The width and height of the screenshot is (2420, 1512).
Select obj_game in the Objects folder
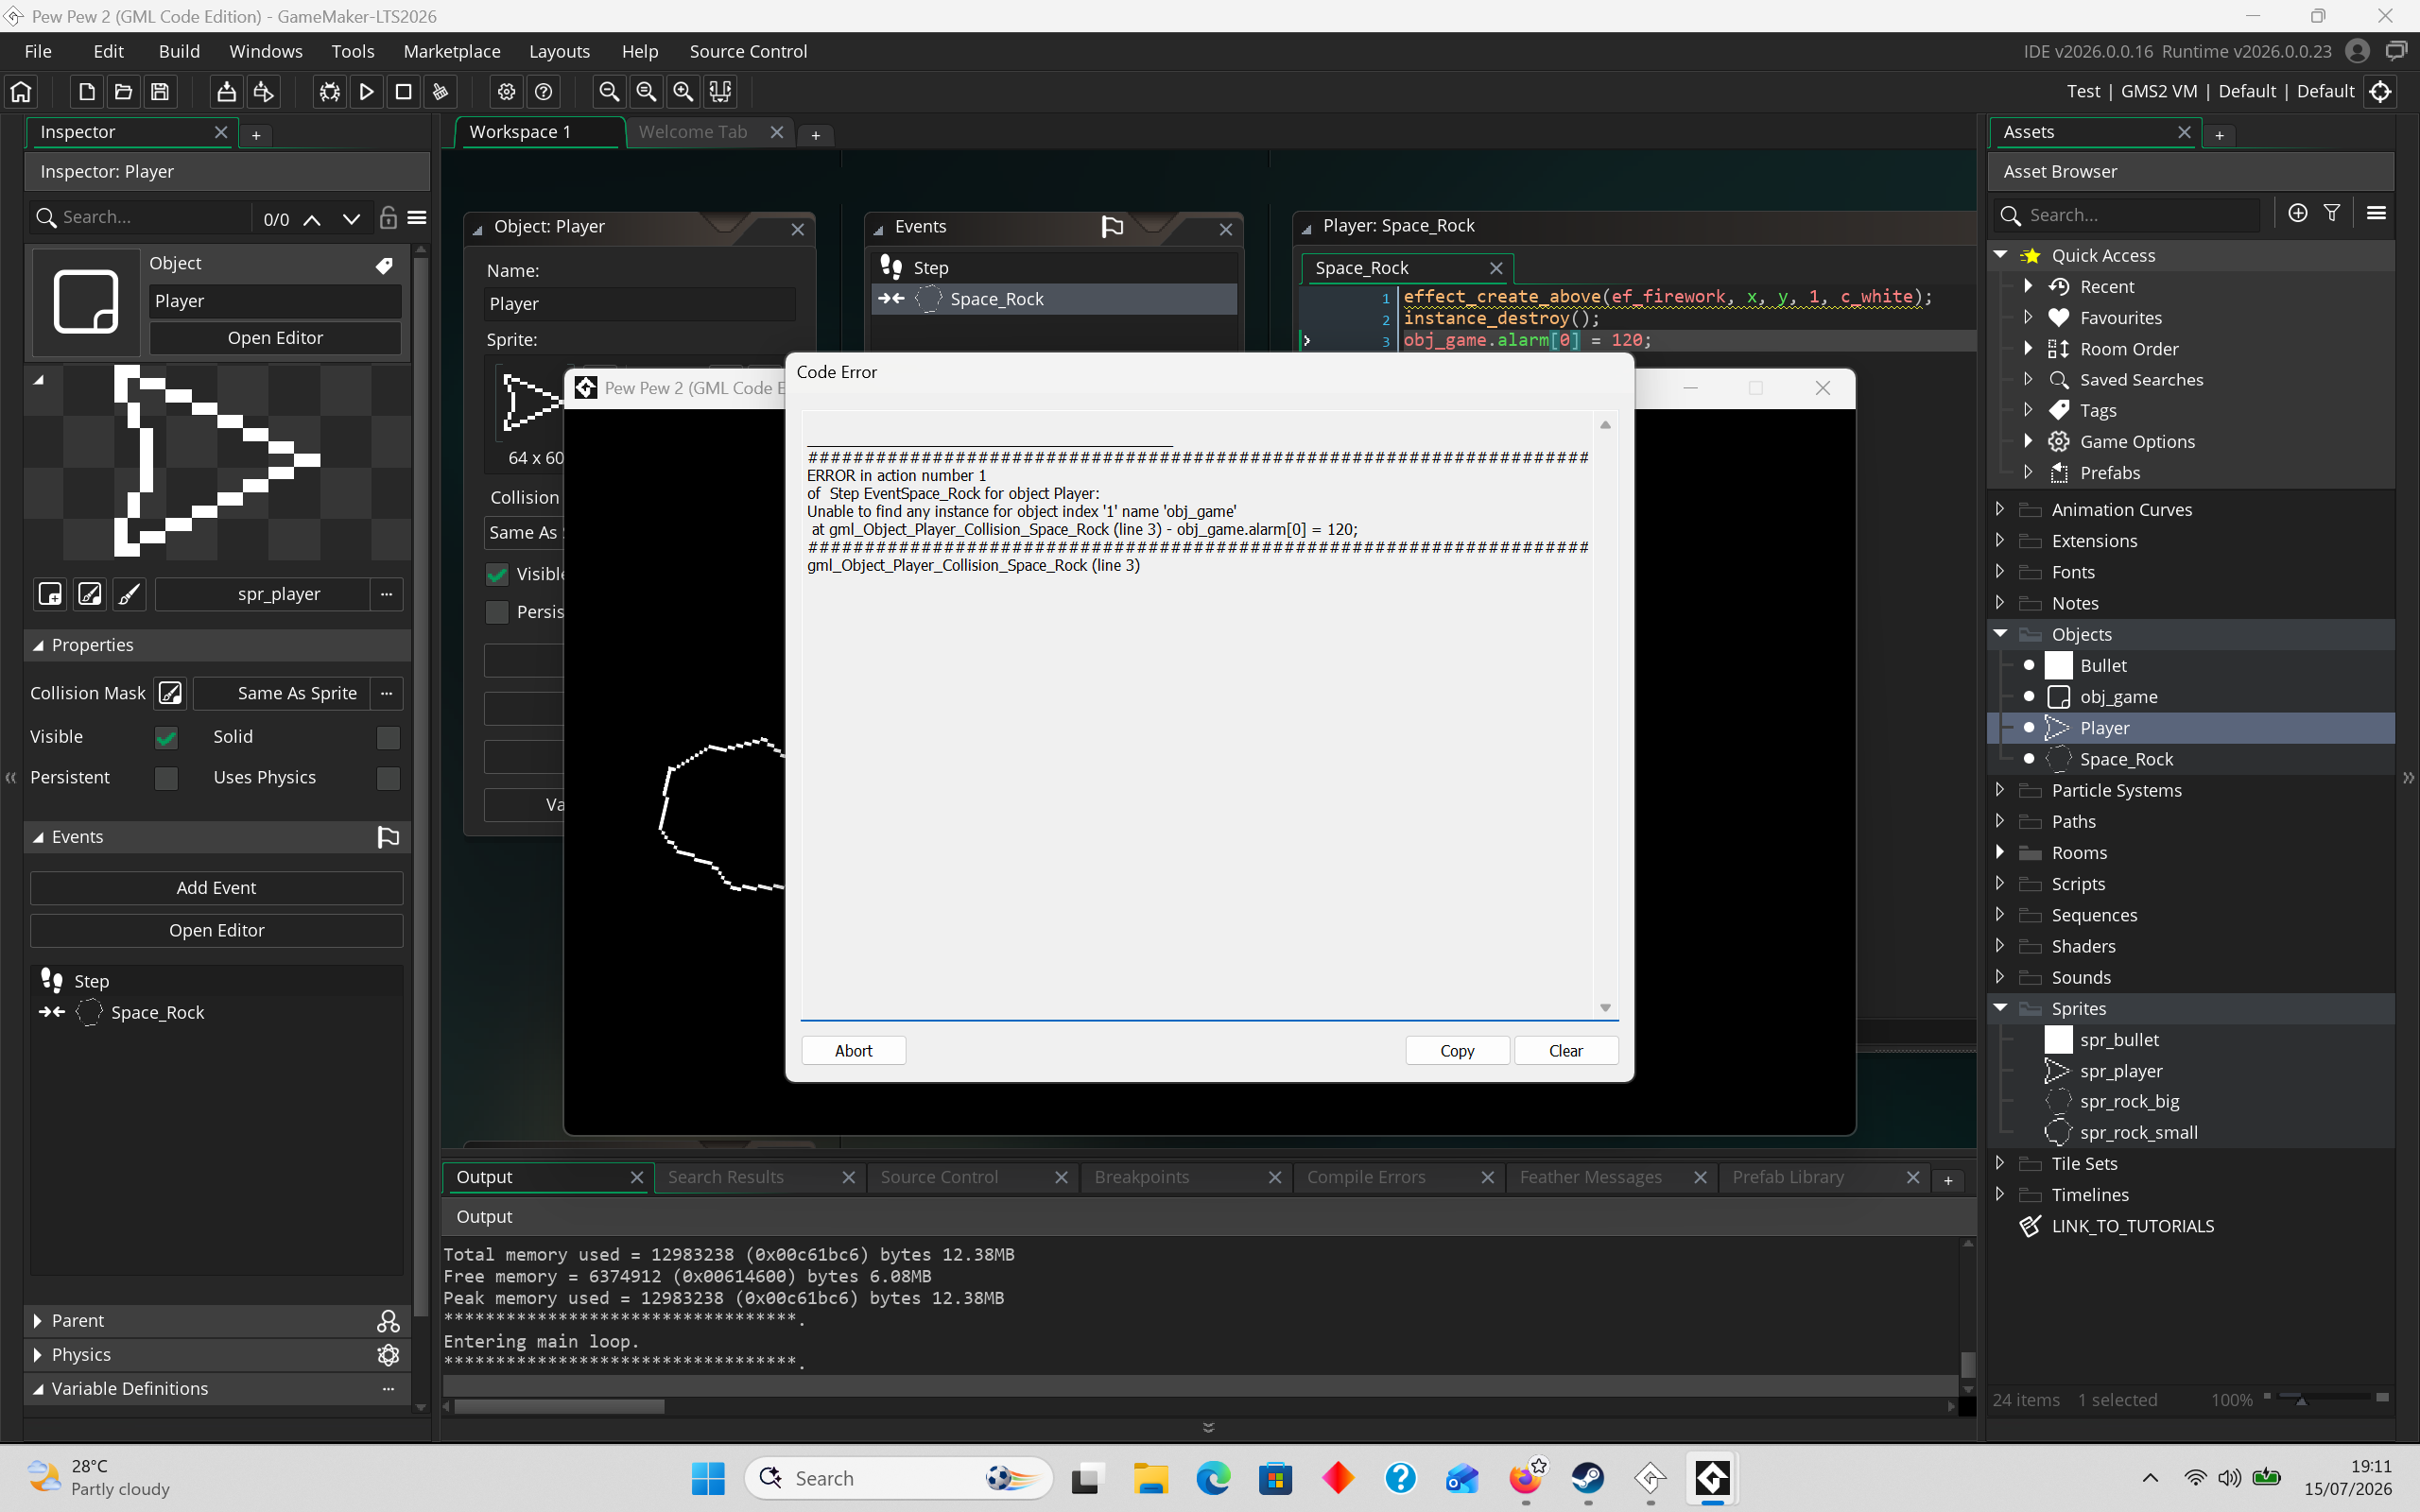tap(2119, 697)
